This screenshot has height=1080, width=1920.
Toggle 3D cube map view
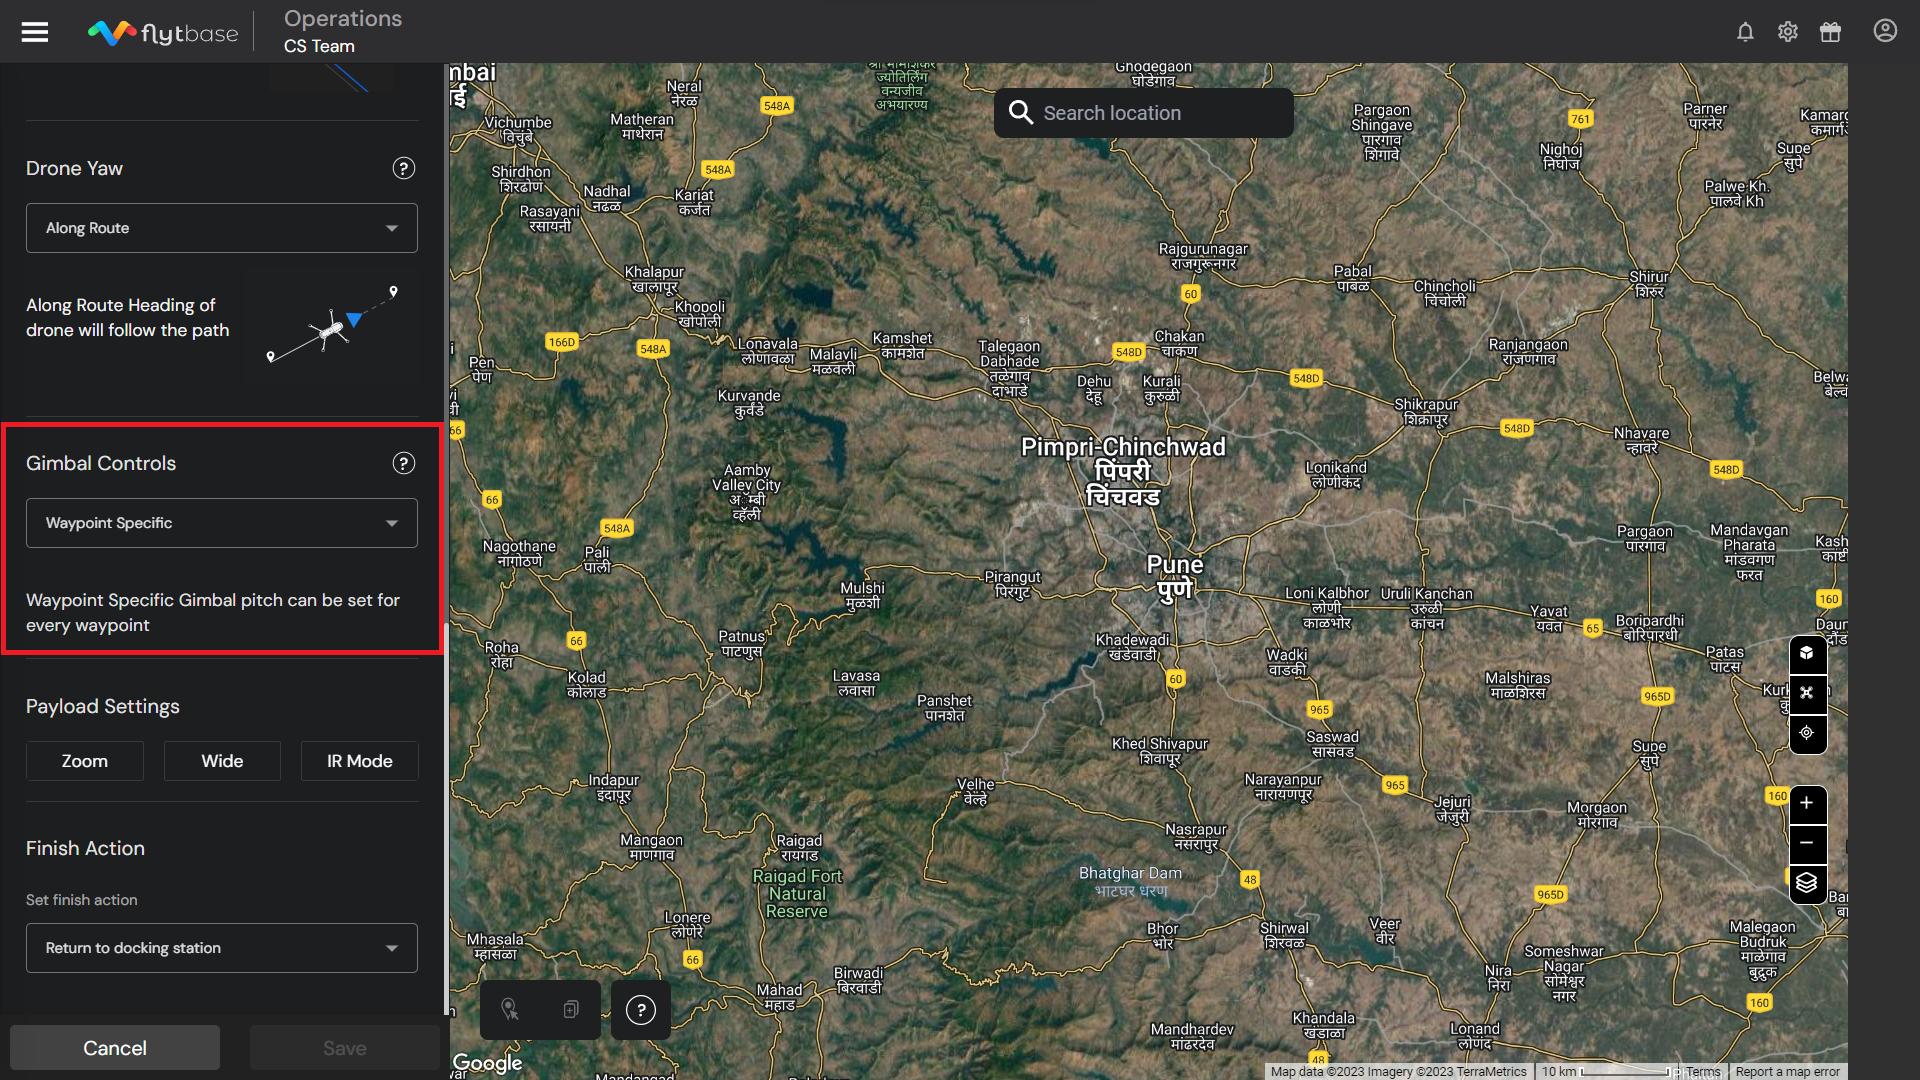(x=1807, y=654)
